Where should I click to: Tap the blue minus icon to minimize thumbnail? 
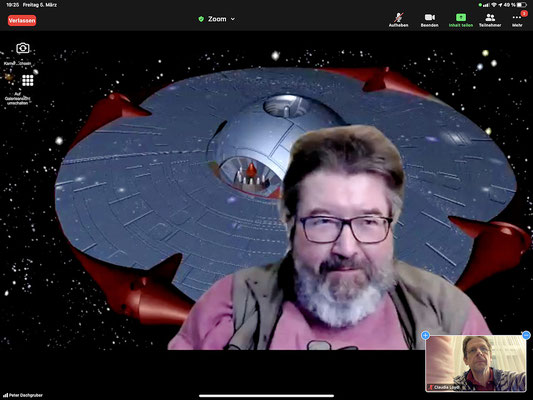(x=526, y=335)
